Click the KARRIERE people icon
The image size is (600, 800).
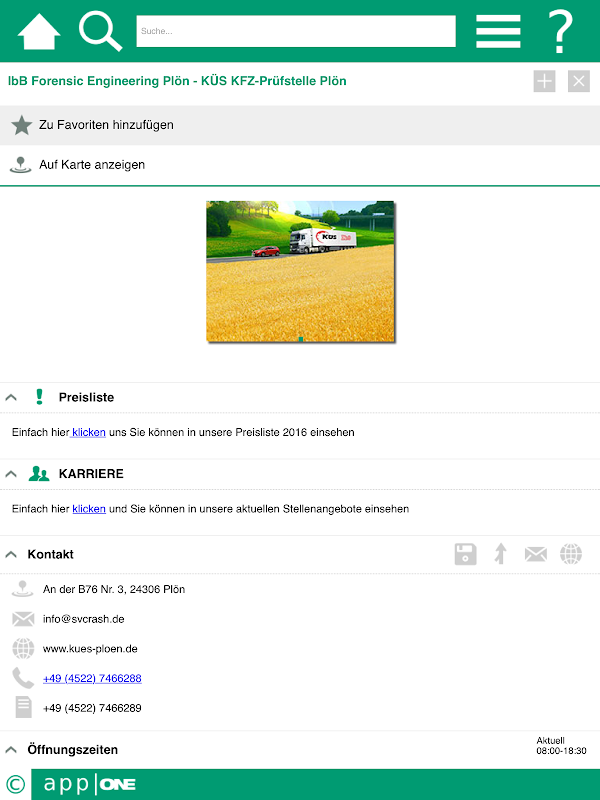point(39,473)
